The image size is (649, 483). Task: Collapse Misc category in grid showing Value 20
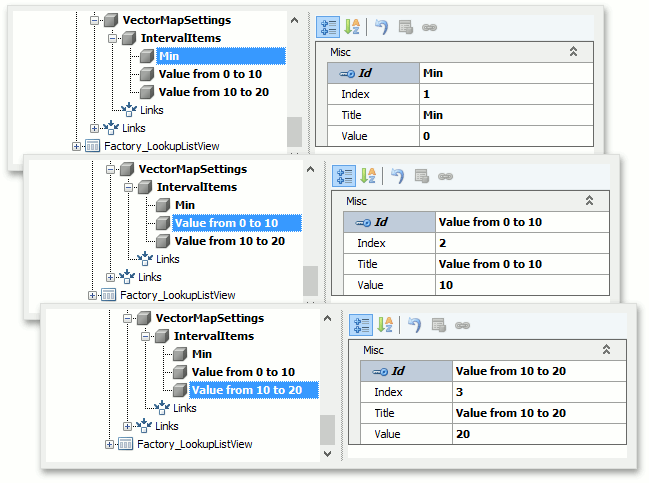[606, 350]
